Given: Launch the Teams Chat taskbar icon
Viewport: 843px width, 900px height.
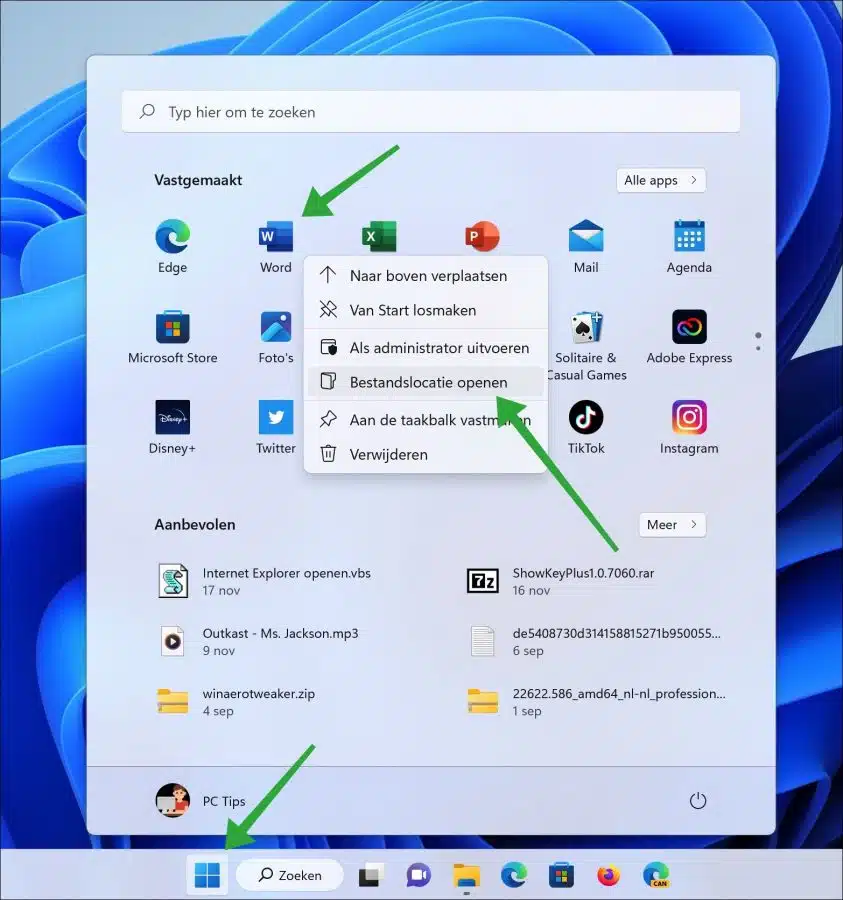Looking at the screenshot, I should pyautogui.click(x=418, y=875).
